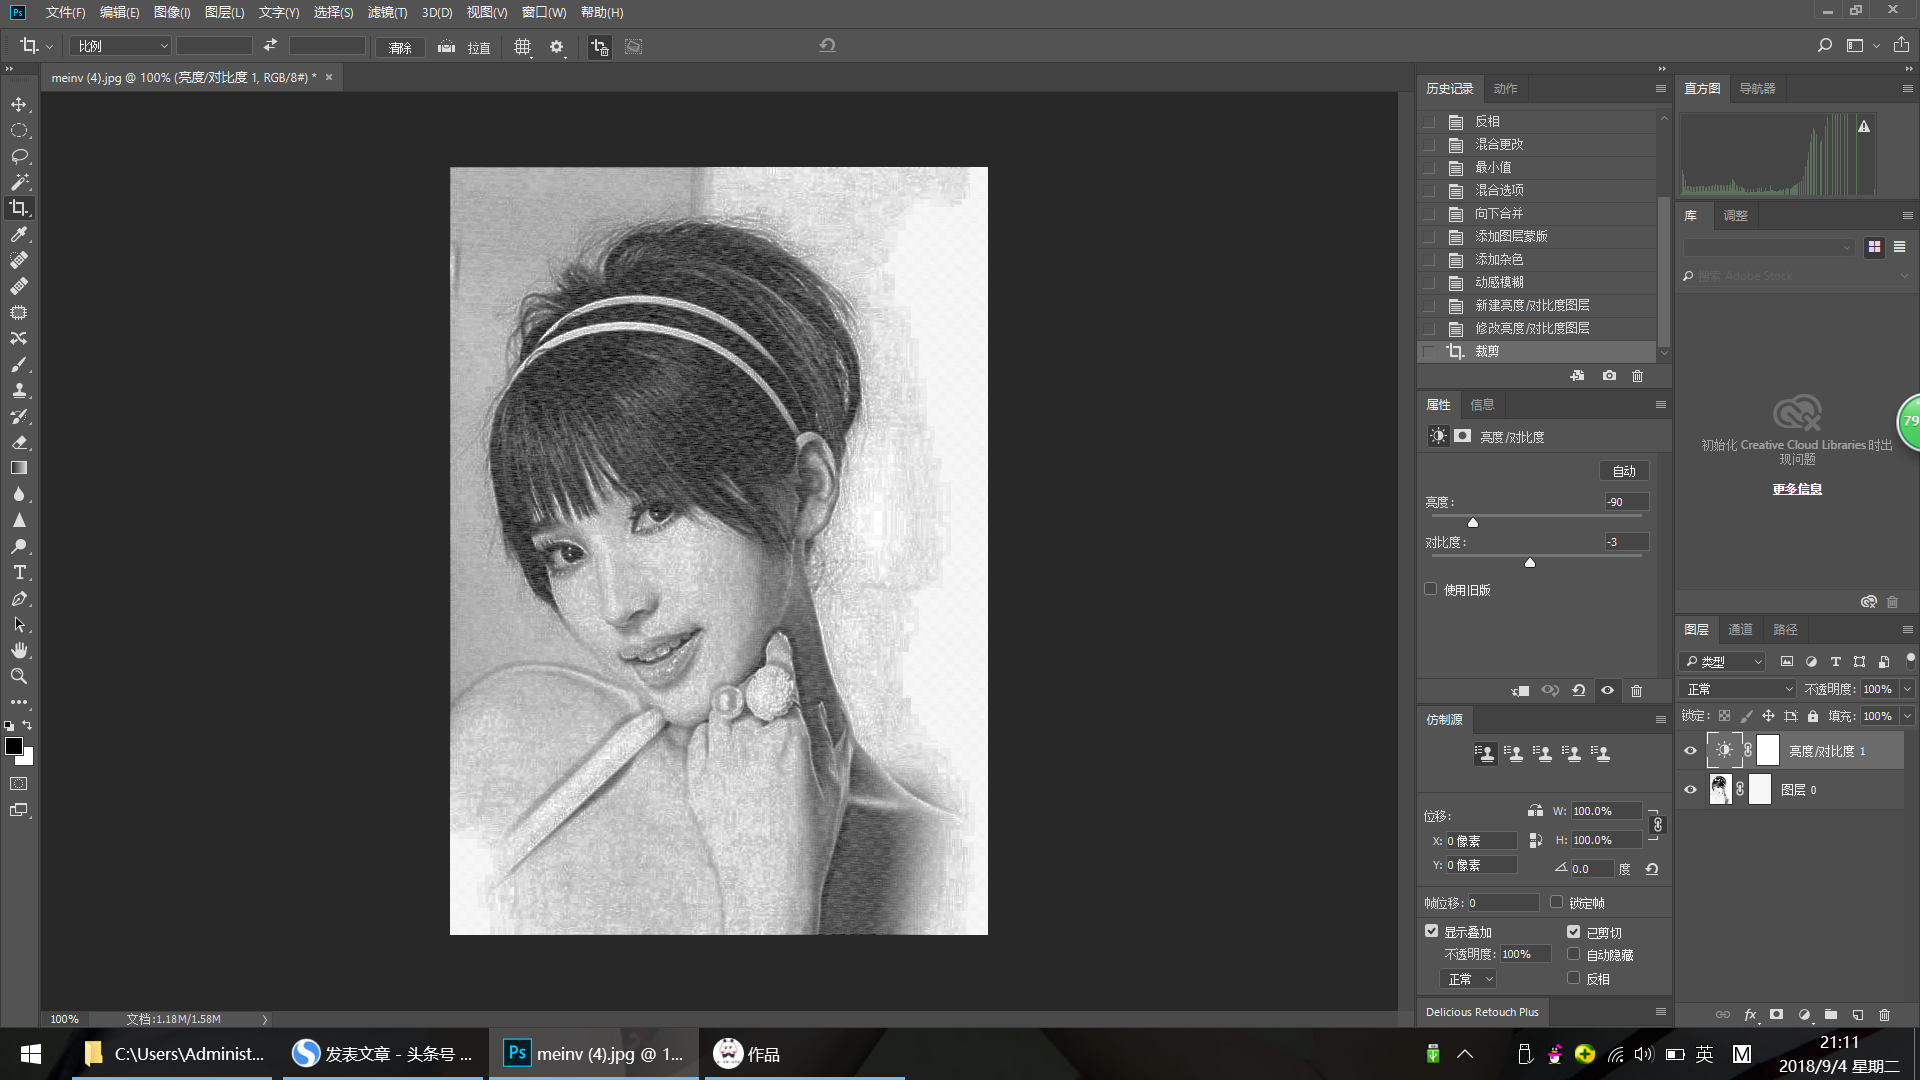This screenshot has width=1920, height=1080.
Task: Select the Zoom tool
Action: [19, 676]
